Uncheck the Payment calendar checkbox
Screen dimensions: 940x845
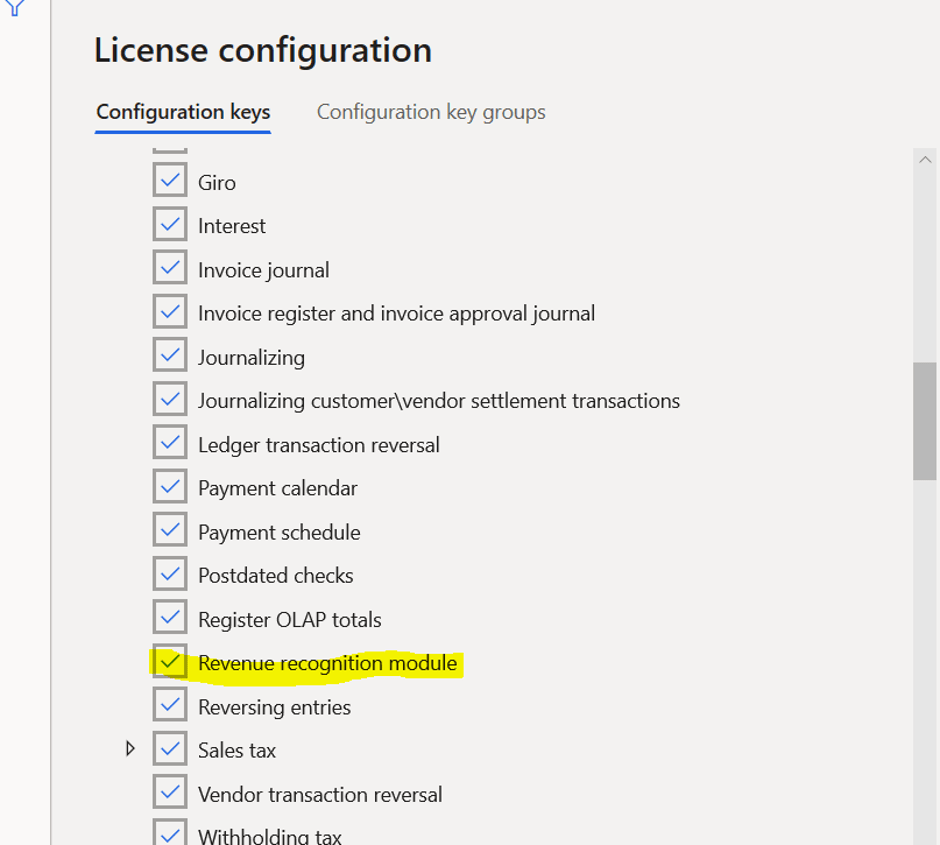[x=170, y=488]
